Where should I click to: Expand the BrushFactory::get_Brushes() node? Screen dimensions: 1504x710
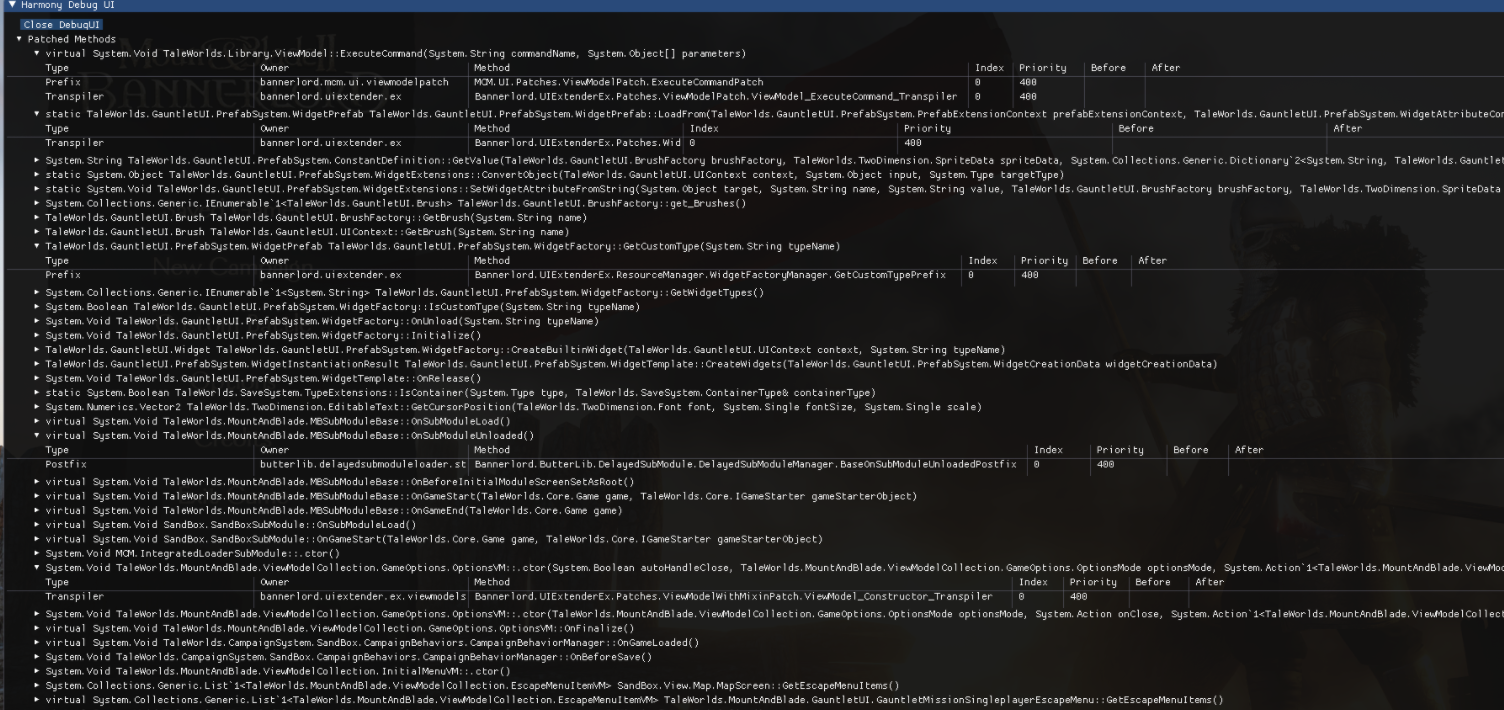tap(37, 204)
